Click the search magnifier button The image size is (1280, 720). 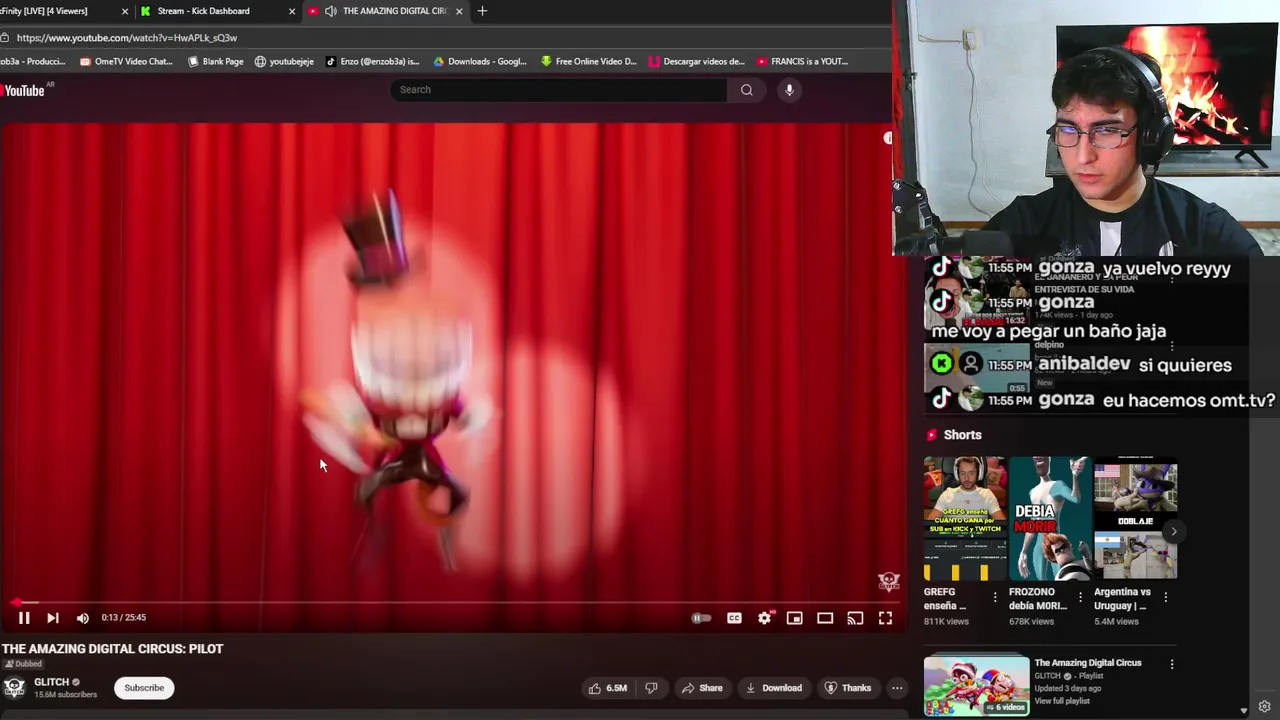click(746, 90)
